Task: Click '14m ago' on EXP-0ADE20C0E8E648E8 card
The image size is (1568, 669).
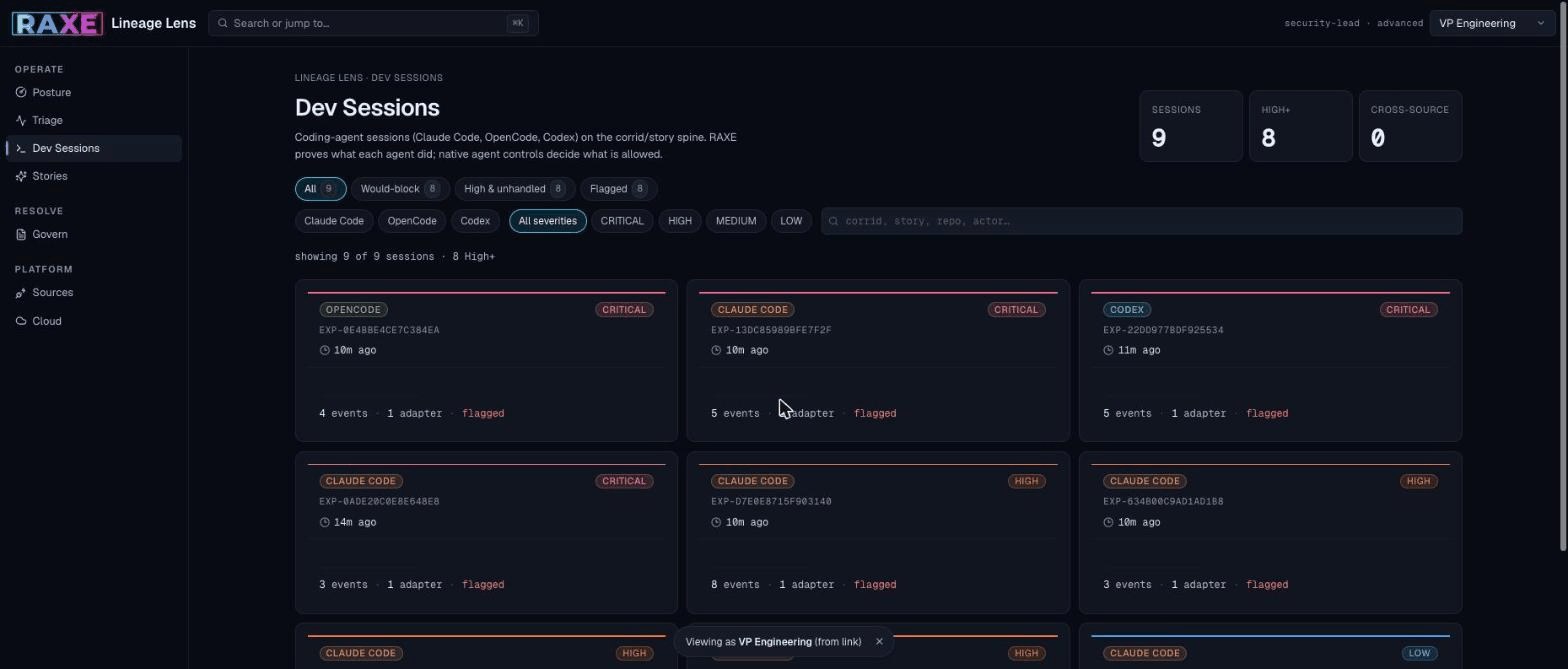Action: [355, 522]
